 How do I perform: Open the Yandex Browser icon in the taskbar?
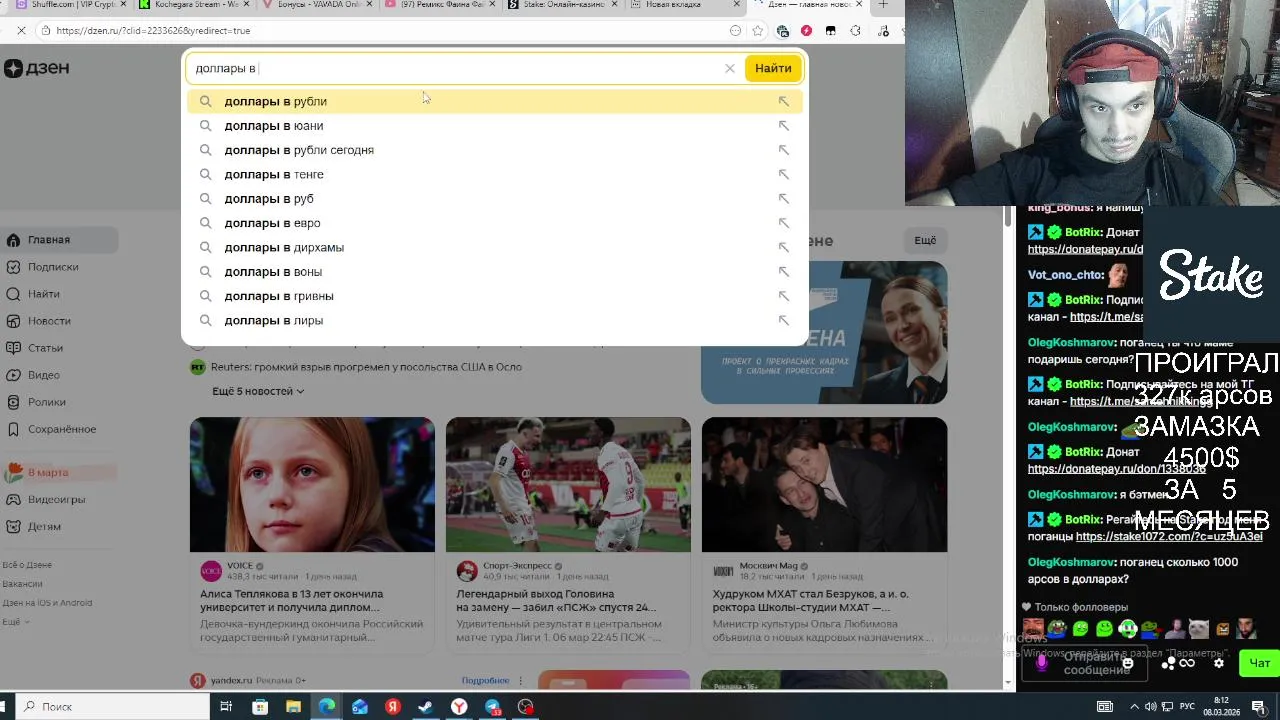(459, 707)
